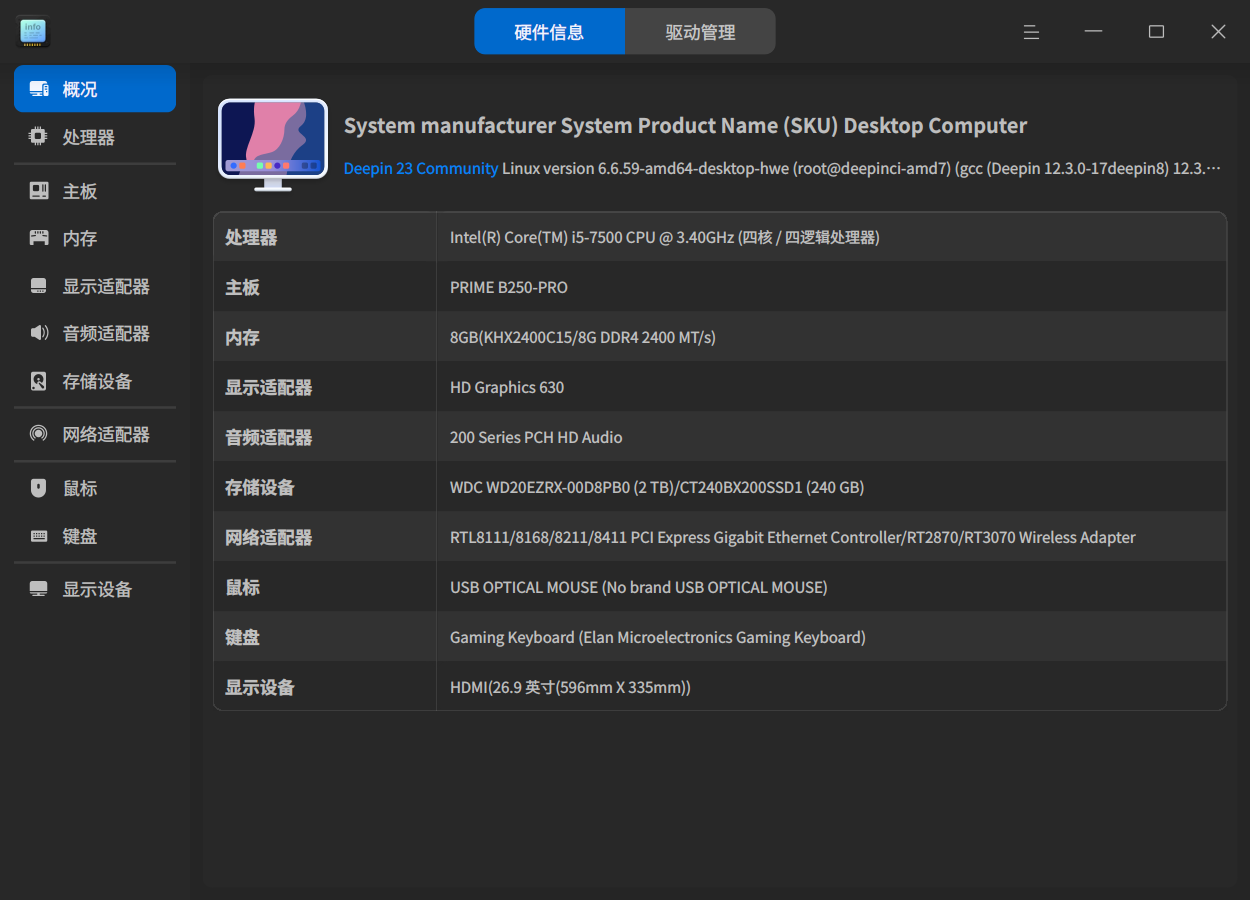Select 键盘 label in sidebar
This screenshot has height=900, width=1250.
(x=80, y=536)
